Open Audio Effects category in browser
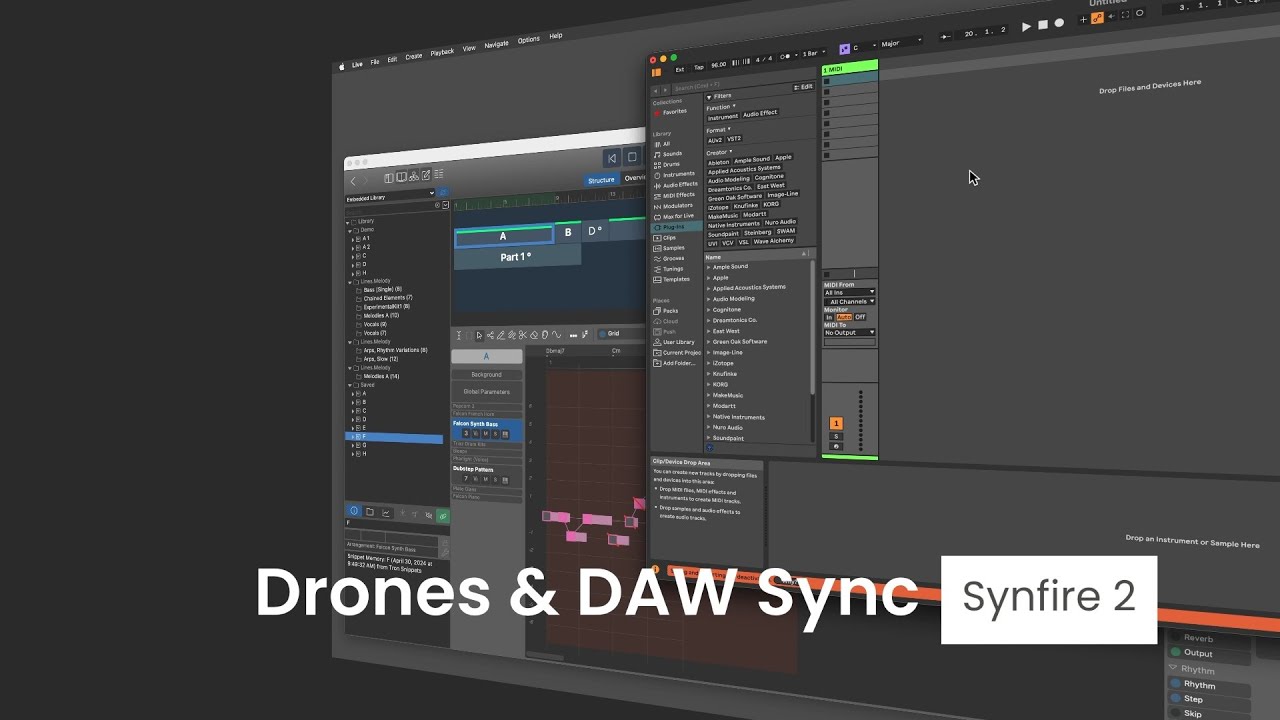Image resolution: width=1280 pixels, height=720 pixels. (x=679, y=184)
